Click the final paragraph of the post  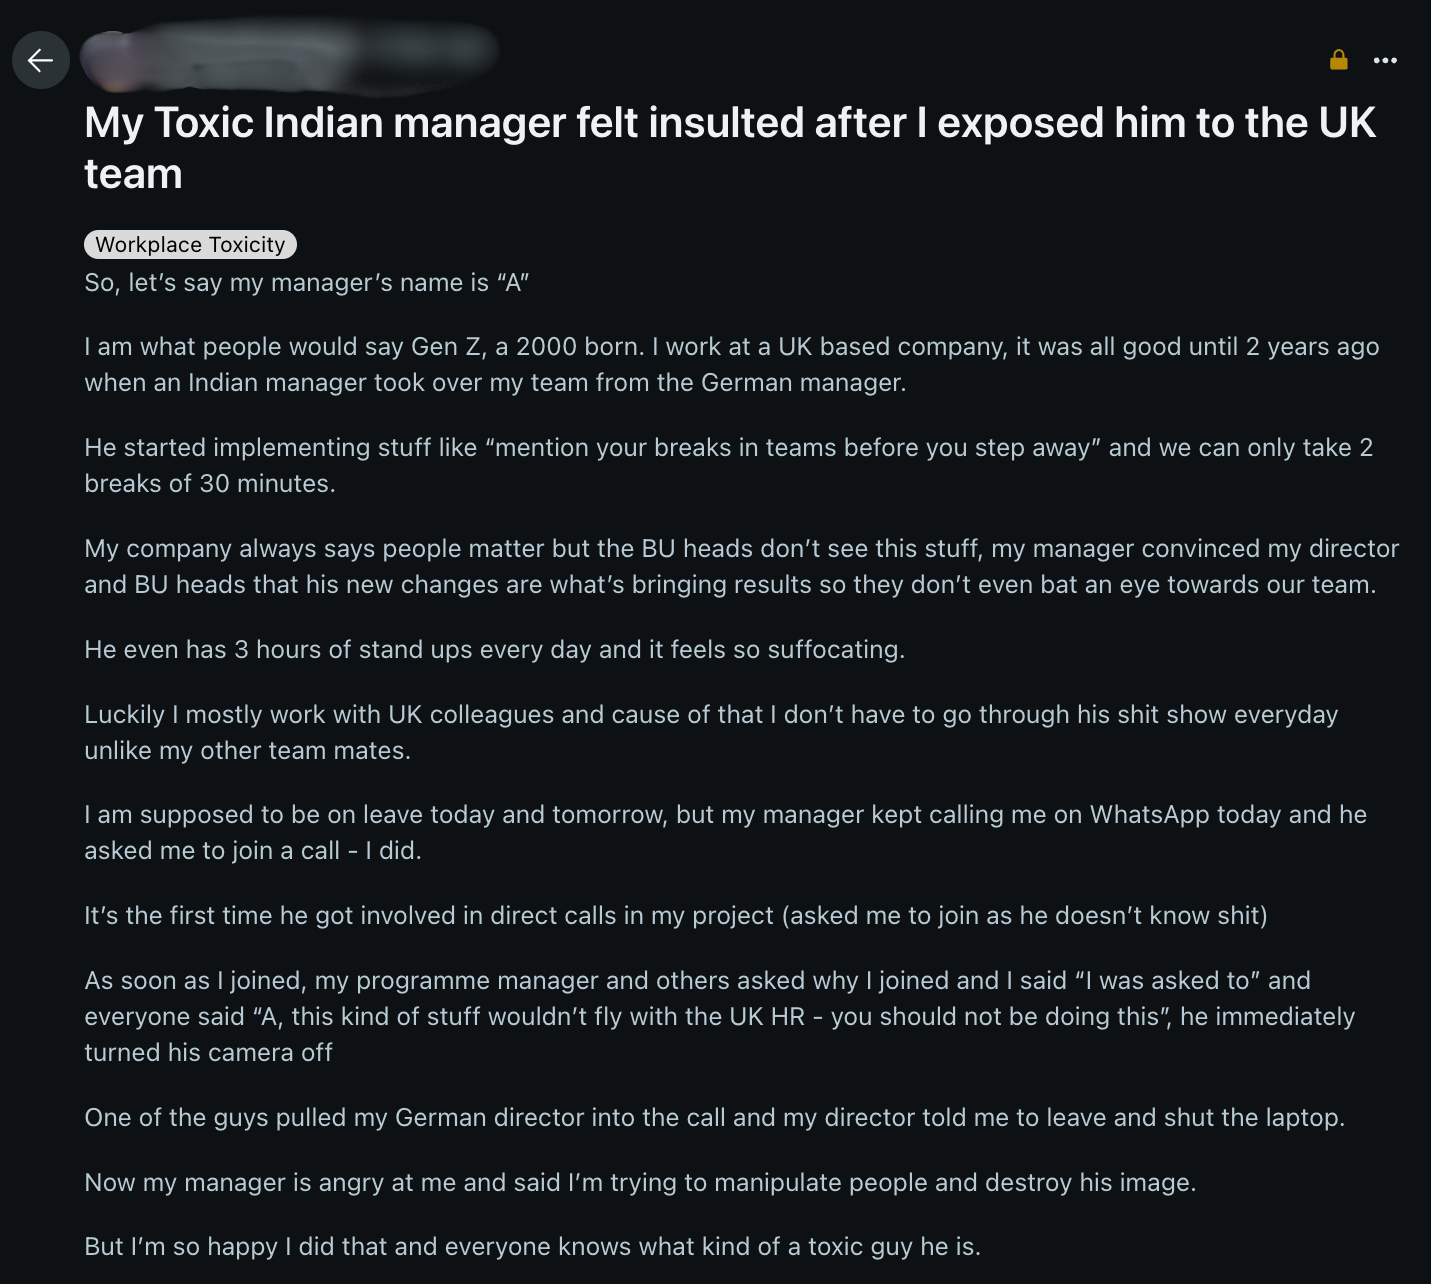534,1246
